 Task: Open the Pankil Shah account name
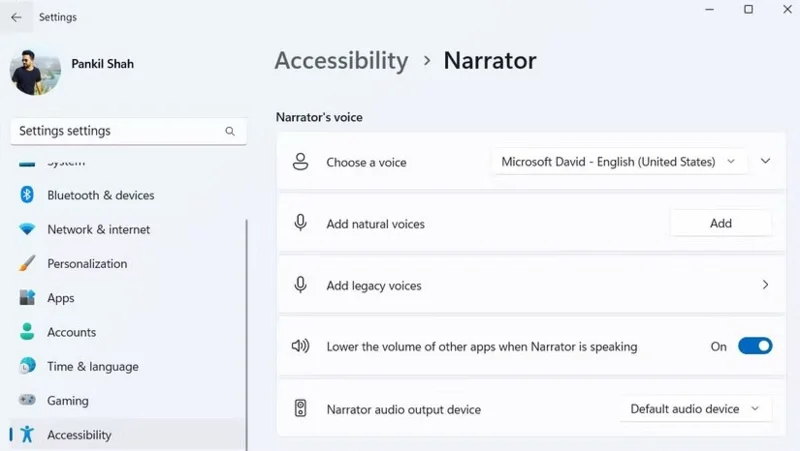click(103, 64)
